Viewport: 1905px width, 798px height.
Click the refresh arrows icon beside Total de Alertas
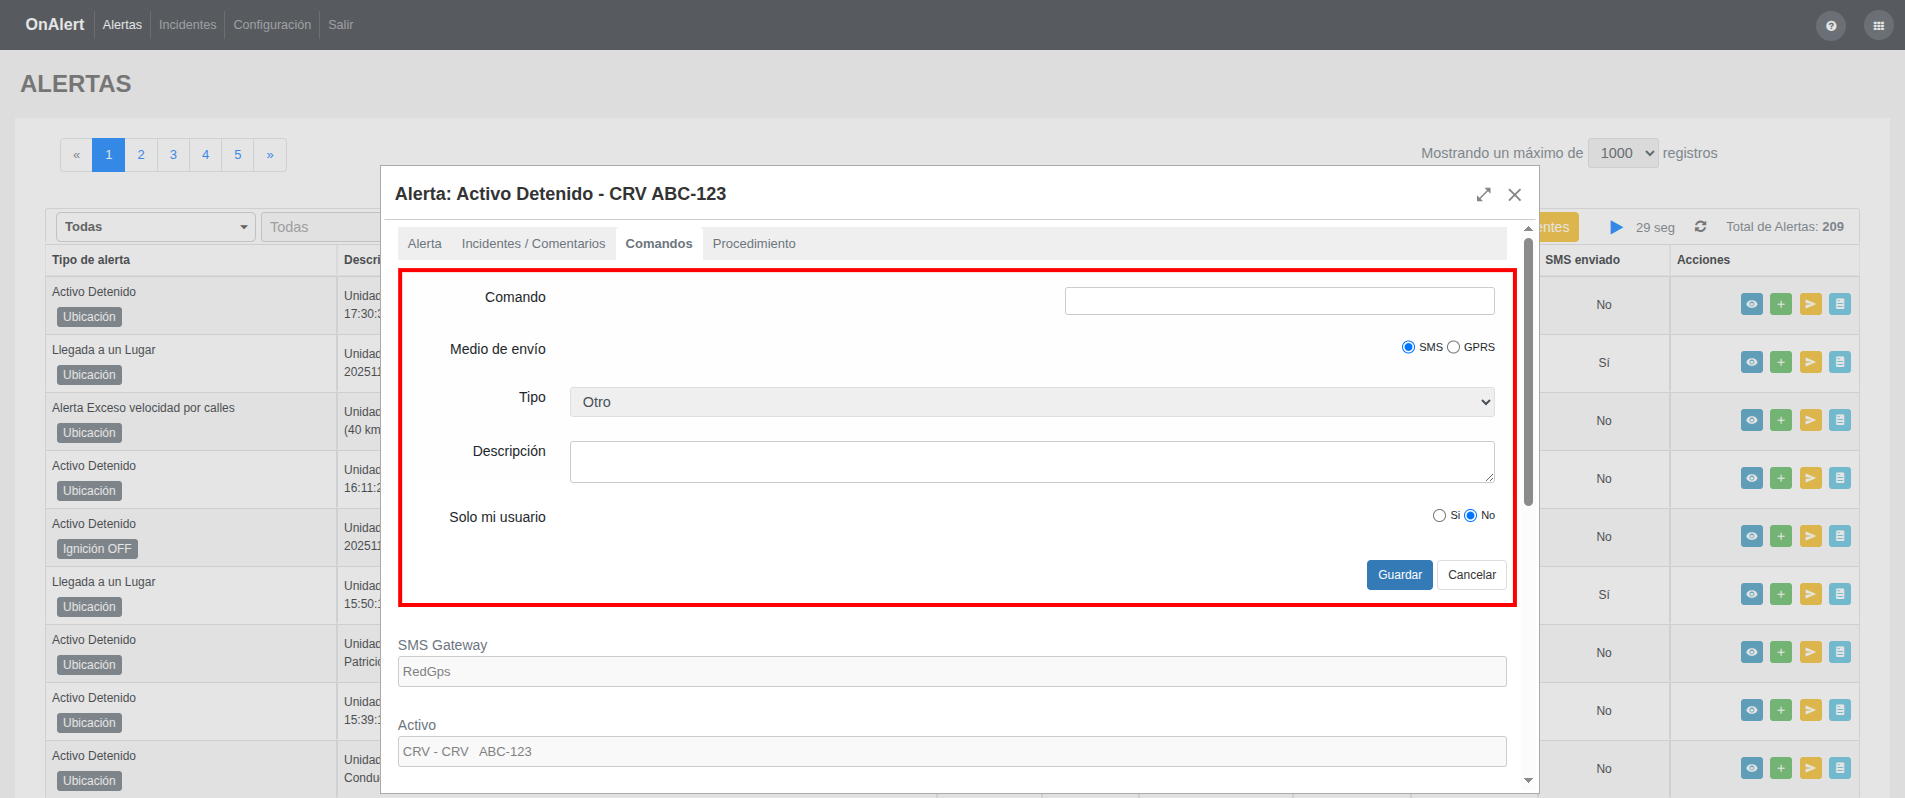click(x=1700, y=227)
